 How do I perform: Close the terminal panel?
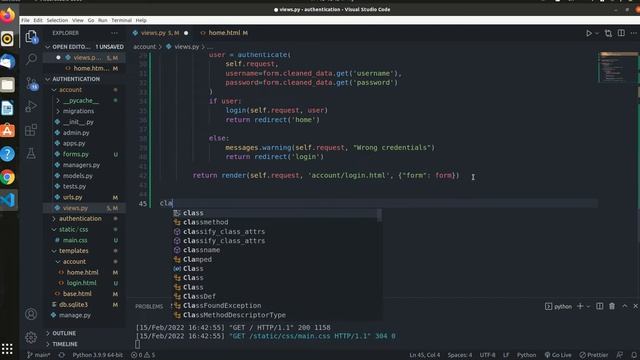(x=636, y=306)
